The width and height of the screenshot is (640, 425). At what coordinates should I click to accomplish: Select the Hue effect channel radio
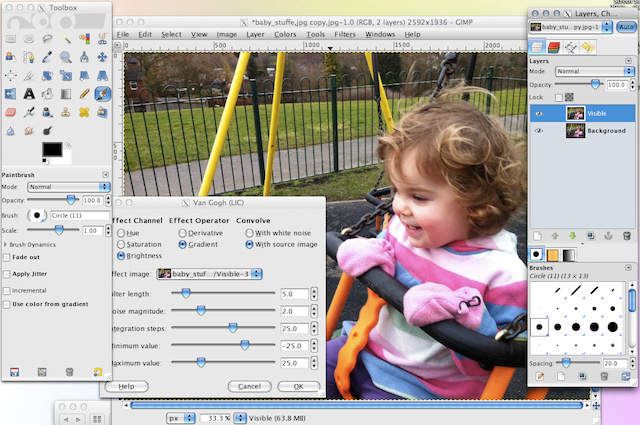(121, 232)
